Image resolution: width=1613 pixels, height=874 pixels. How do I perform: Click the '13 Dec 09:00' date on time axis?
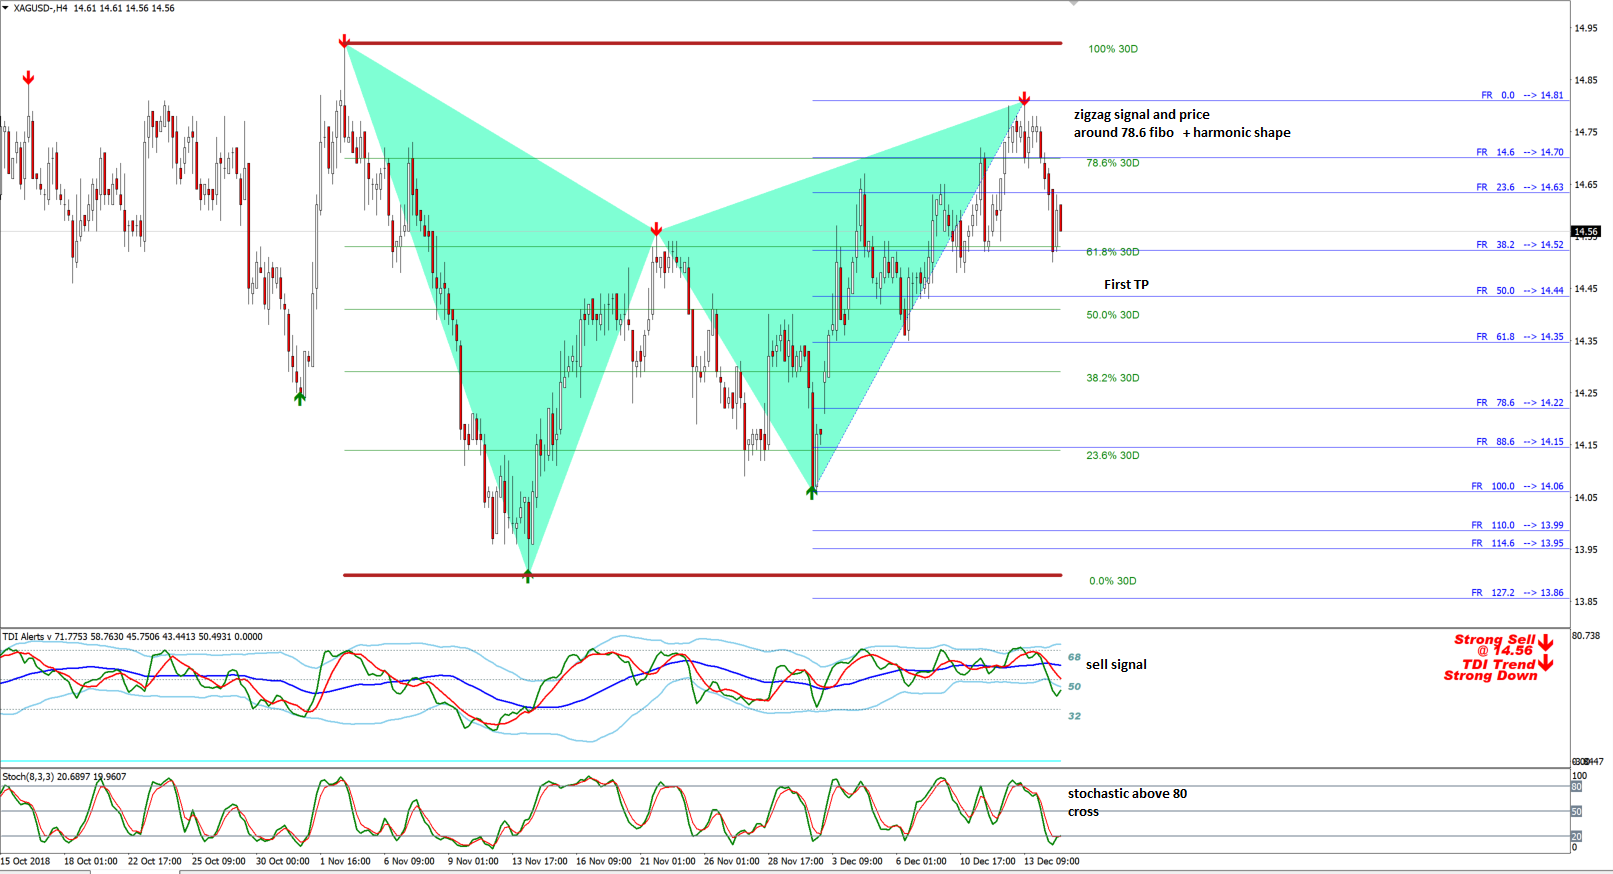(x=1051, y=861)
